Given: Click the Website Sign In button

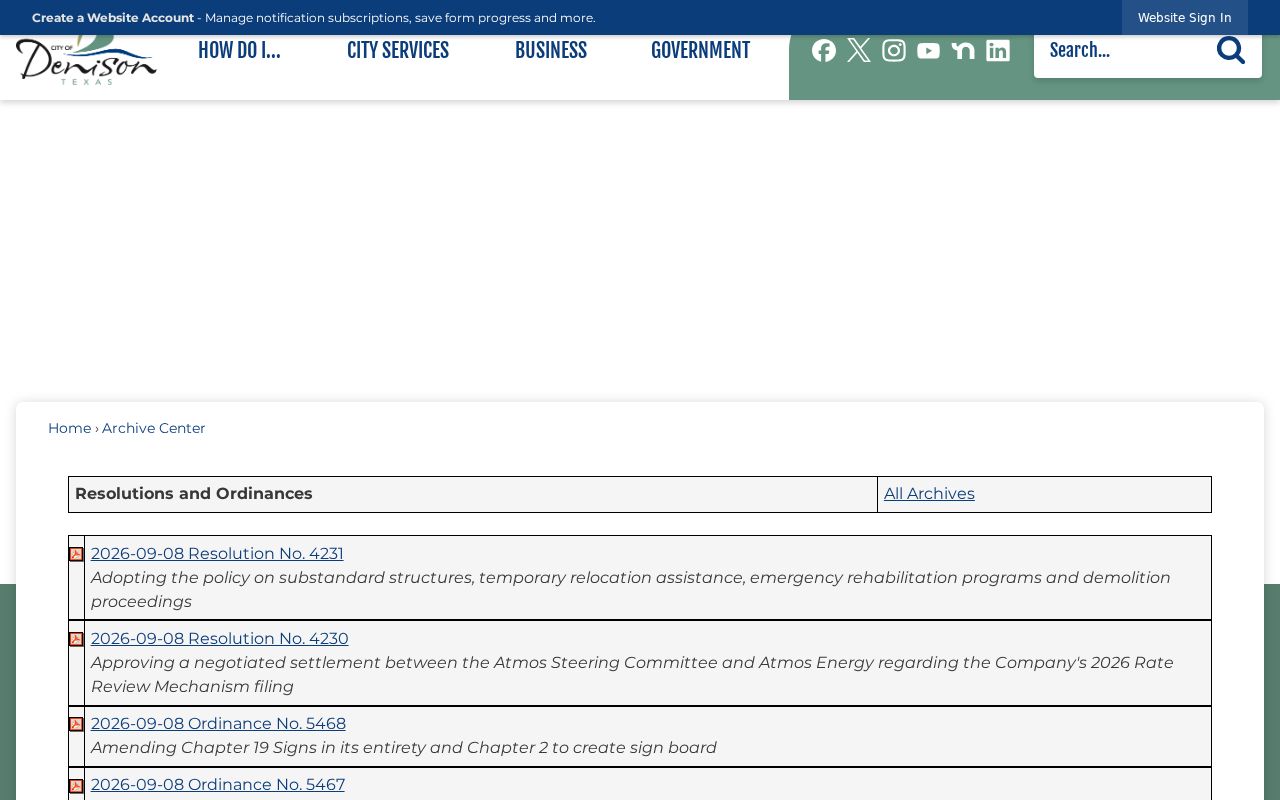Looking at the screenshot, I should tap(1184, 18).
